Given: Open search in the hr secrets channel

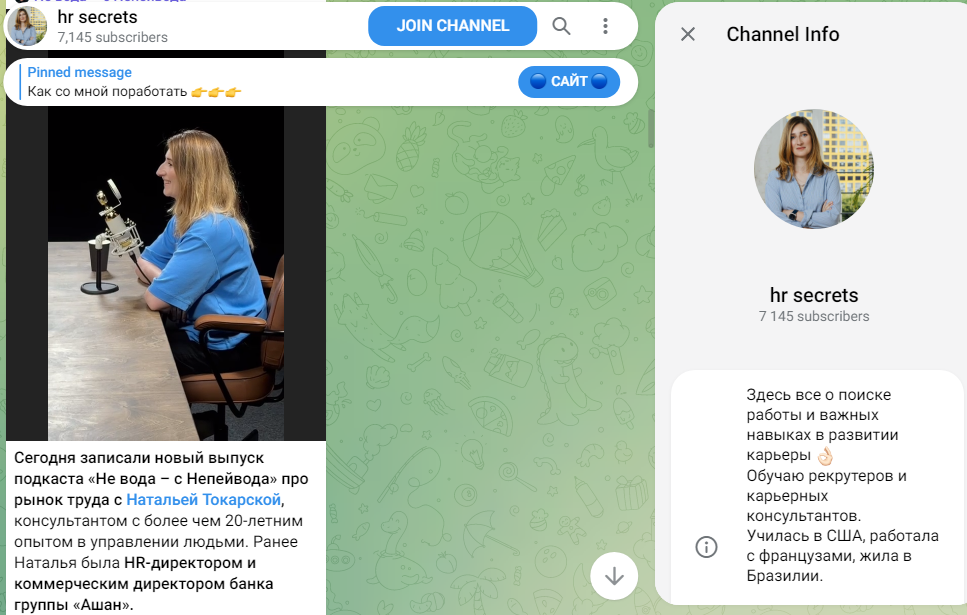Looking at the screenshot, I should click(561, 26).
